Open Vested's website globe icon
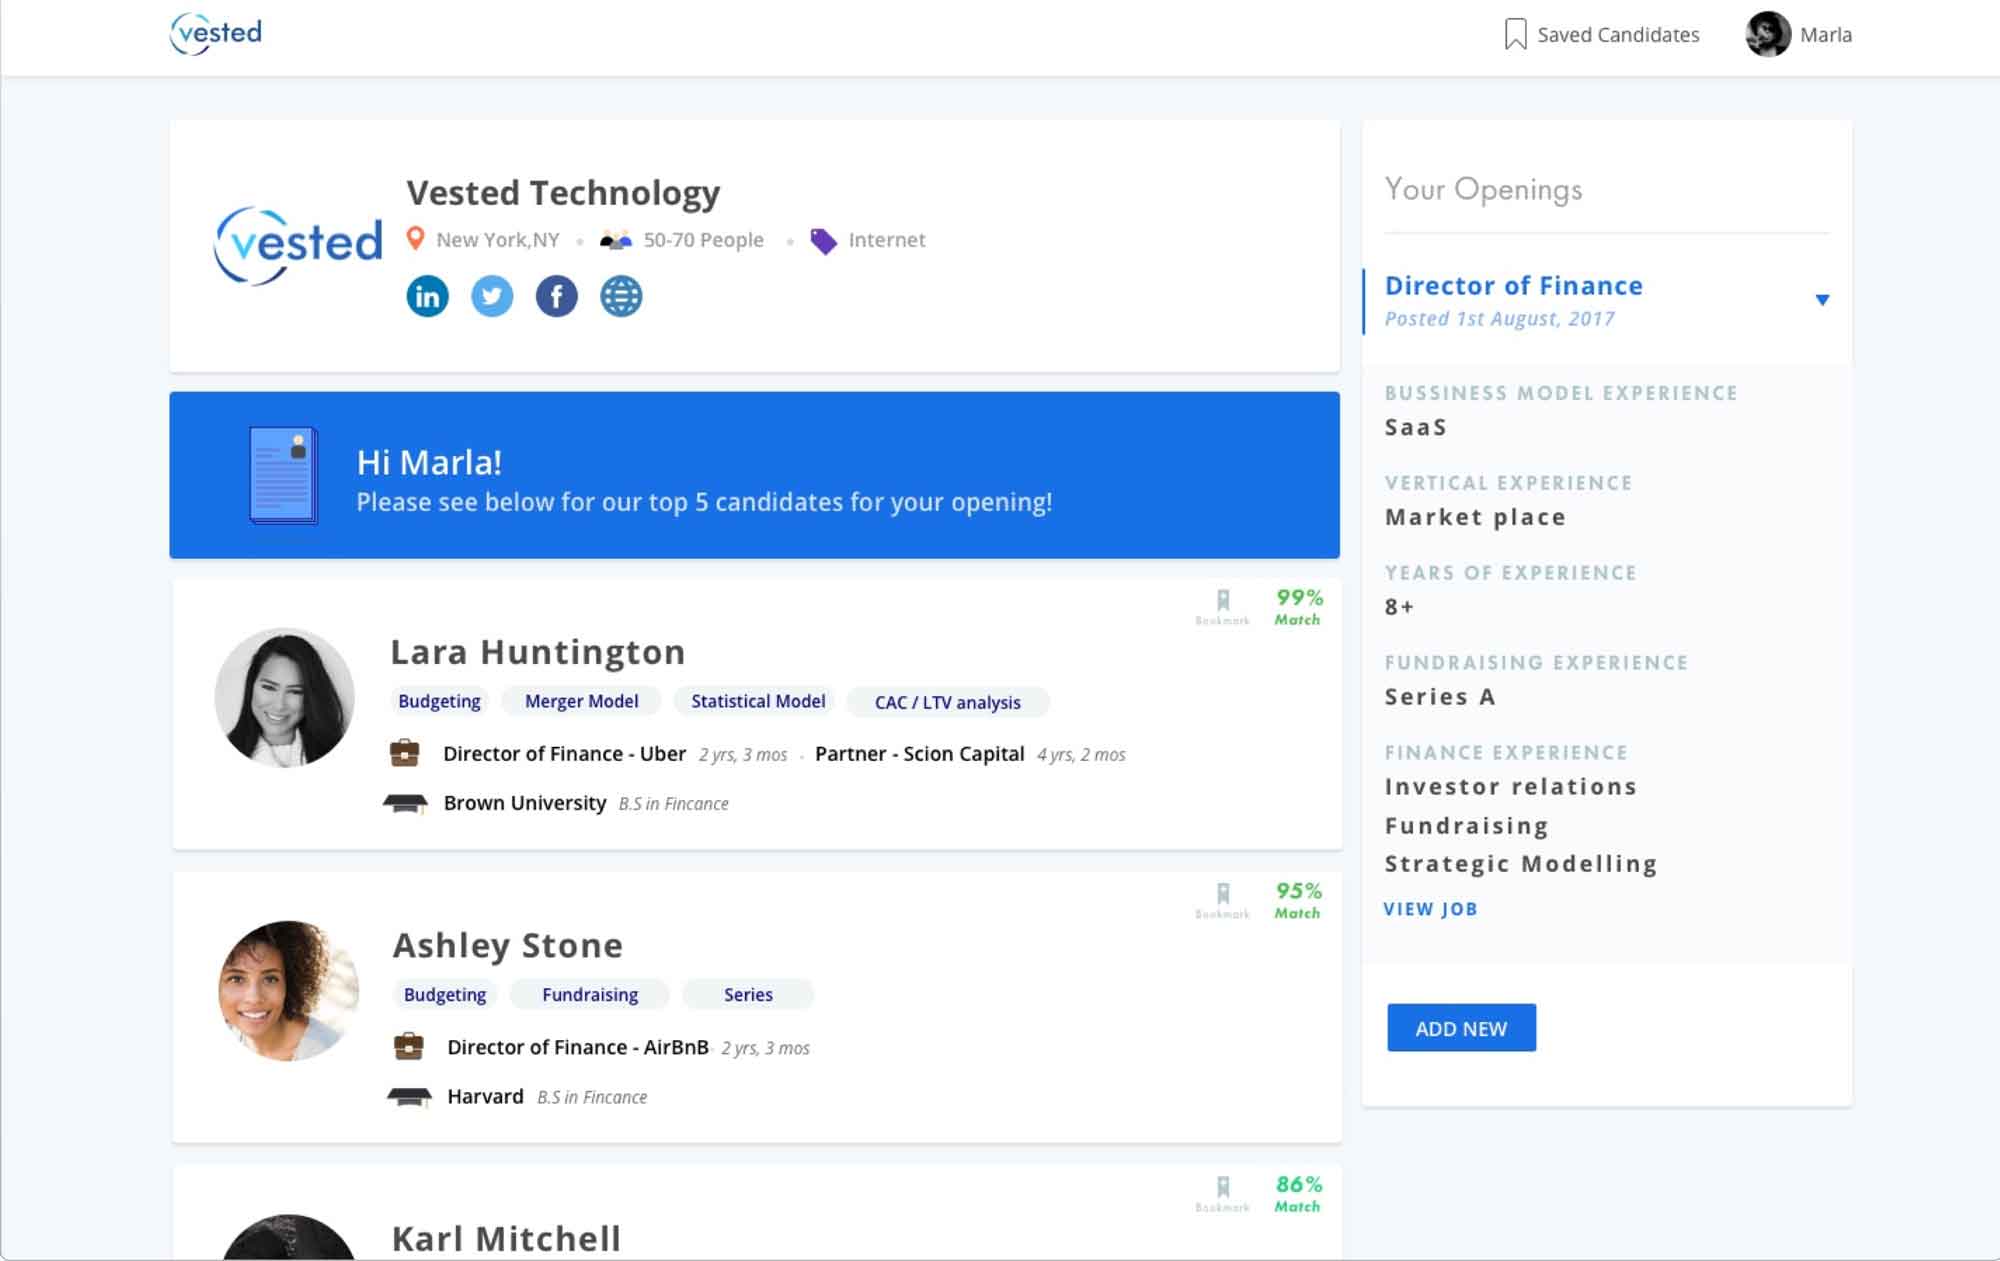 [x=621, y=296]
